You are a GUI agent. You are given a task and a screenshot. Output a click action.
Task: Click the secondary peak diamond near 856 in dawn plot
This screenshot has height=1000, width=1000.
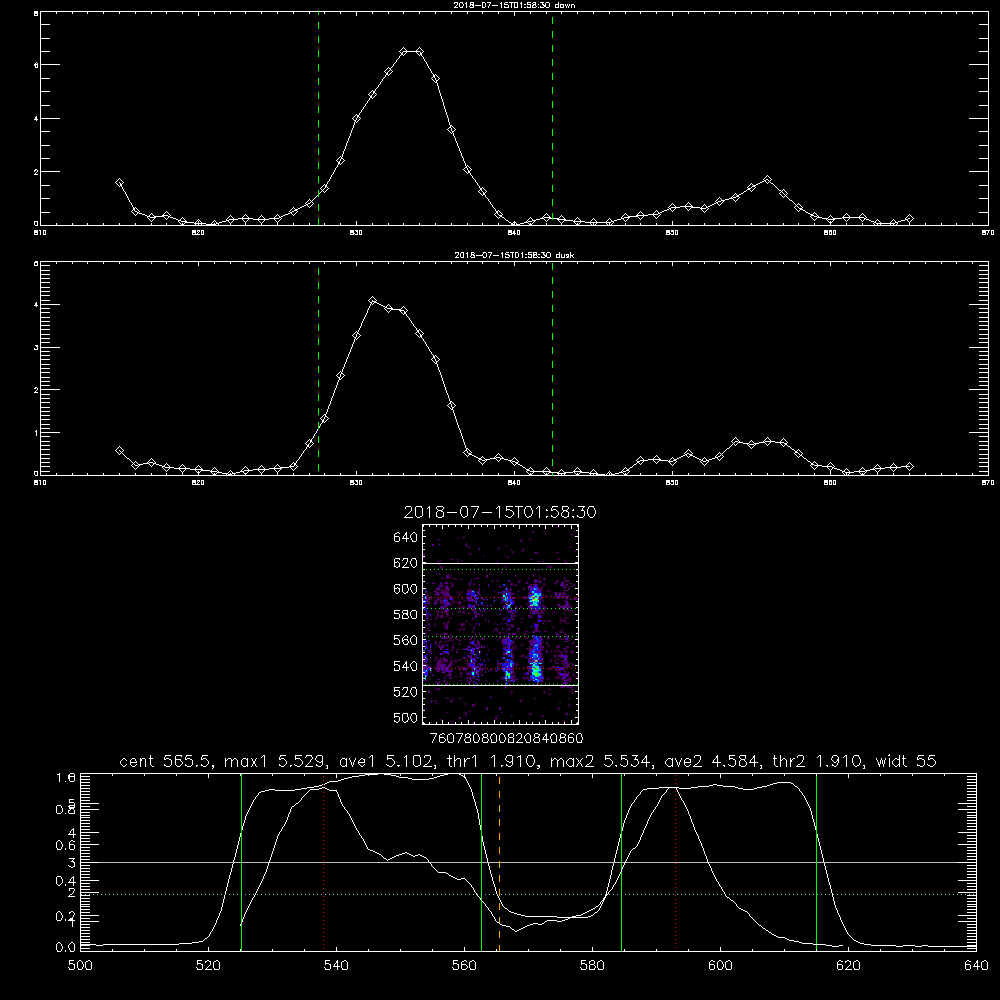(x=768, y=180)
